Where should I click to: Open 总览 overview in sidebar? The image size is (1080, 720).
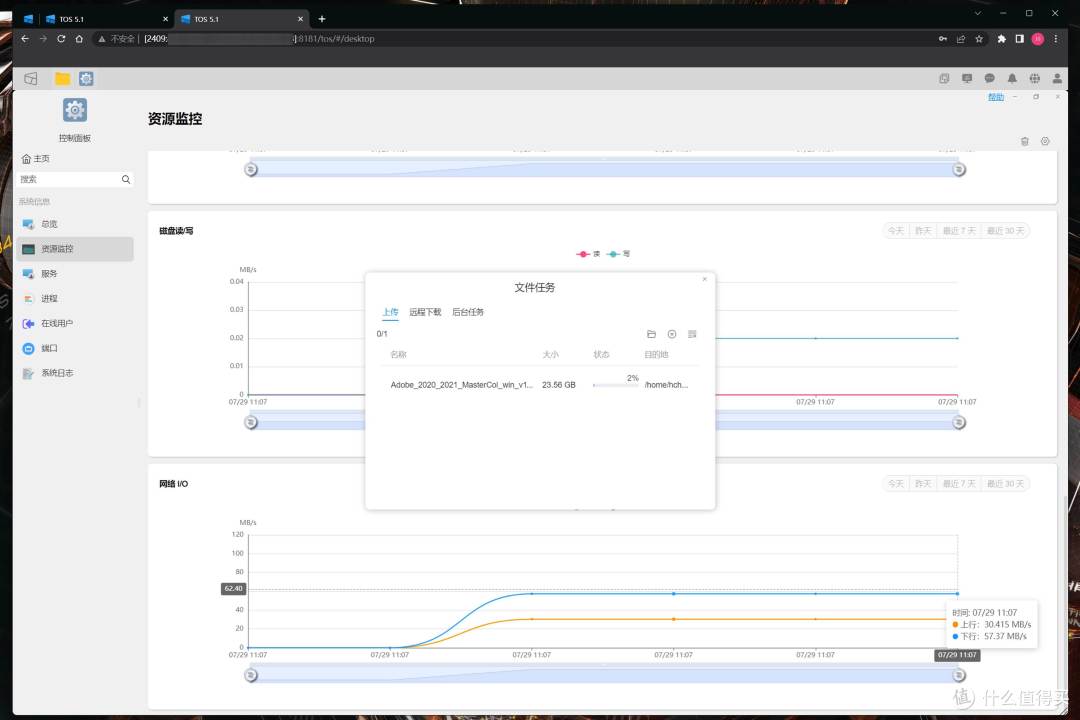(76, 224)
